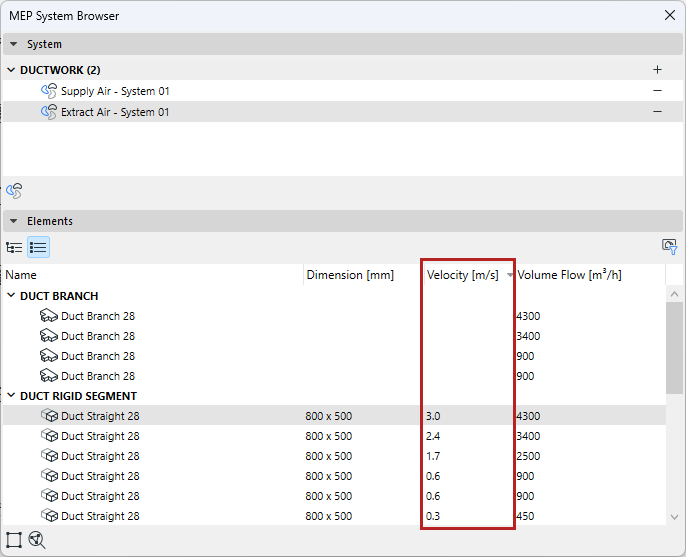This screenshot has height=557, width=686.
Task: Remove Extract Air - System 01 with minus
Action: [x=657, y=112]
